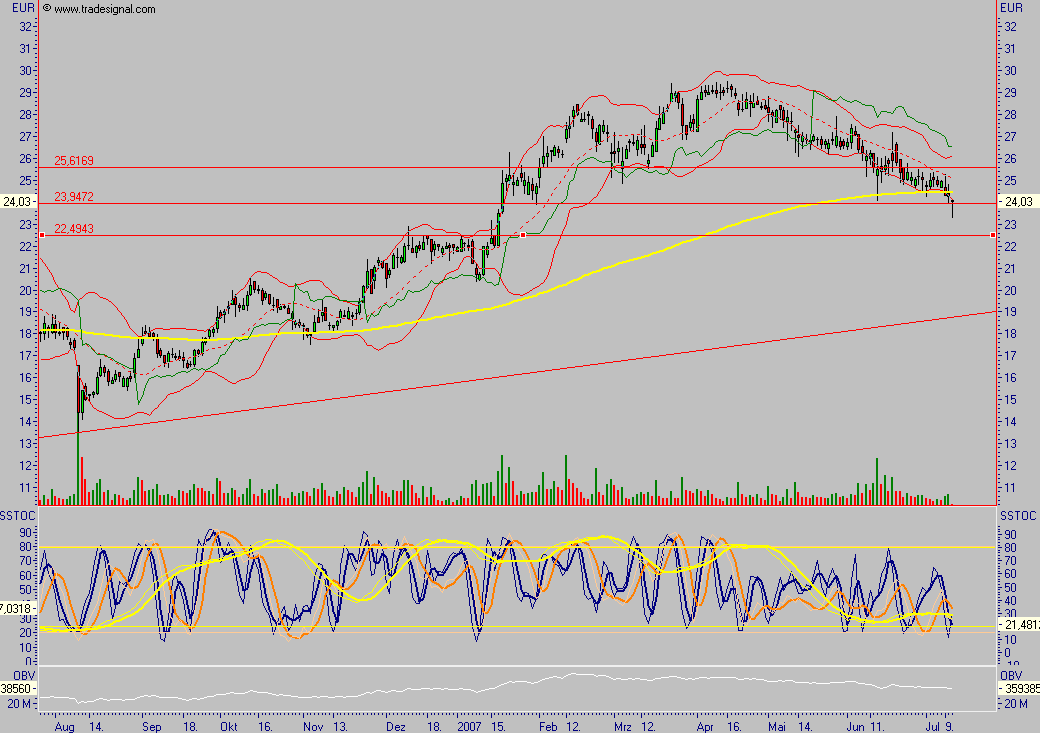Image resolution: width=1040 pixels, height=733 pixels.
Task: Select the 2007 year label on time axis
Action: pos(467,728)
